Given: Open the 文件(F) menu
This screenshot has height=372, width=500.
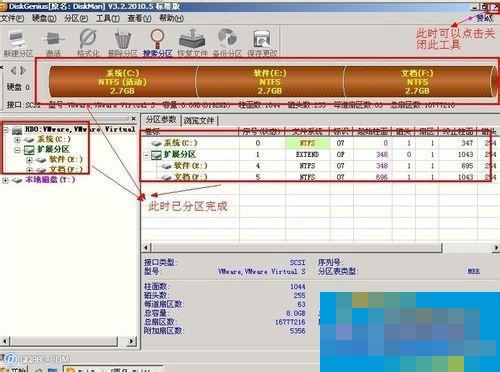Looking at the screenshot, I should (x=12, y=18).
